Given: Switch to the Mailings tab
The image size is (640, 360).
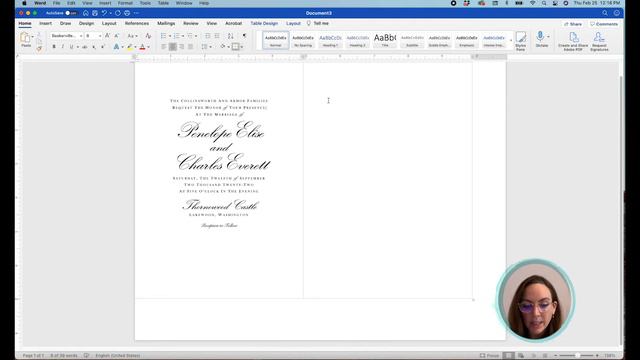Looking at the screenshot, I should click(x=166, y=24).
